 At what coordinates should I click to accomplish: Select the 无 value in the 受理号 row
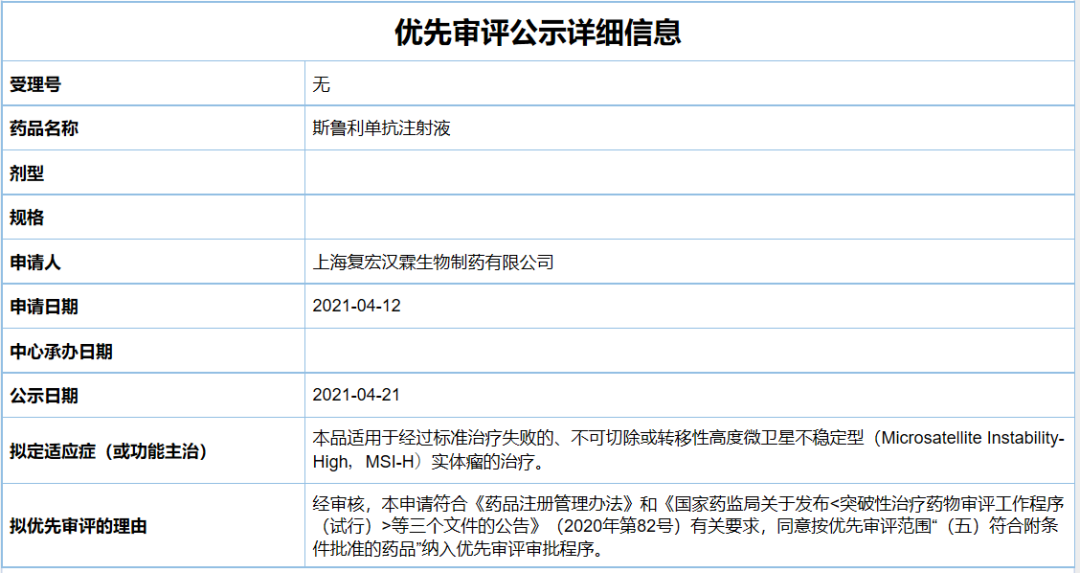pyautogui.click(x=321, y=85)
